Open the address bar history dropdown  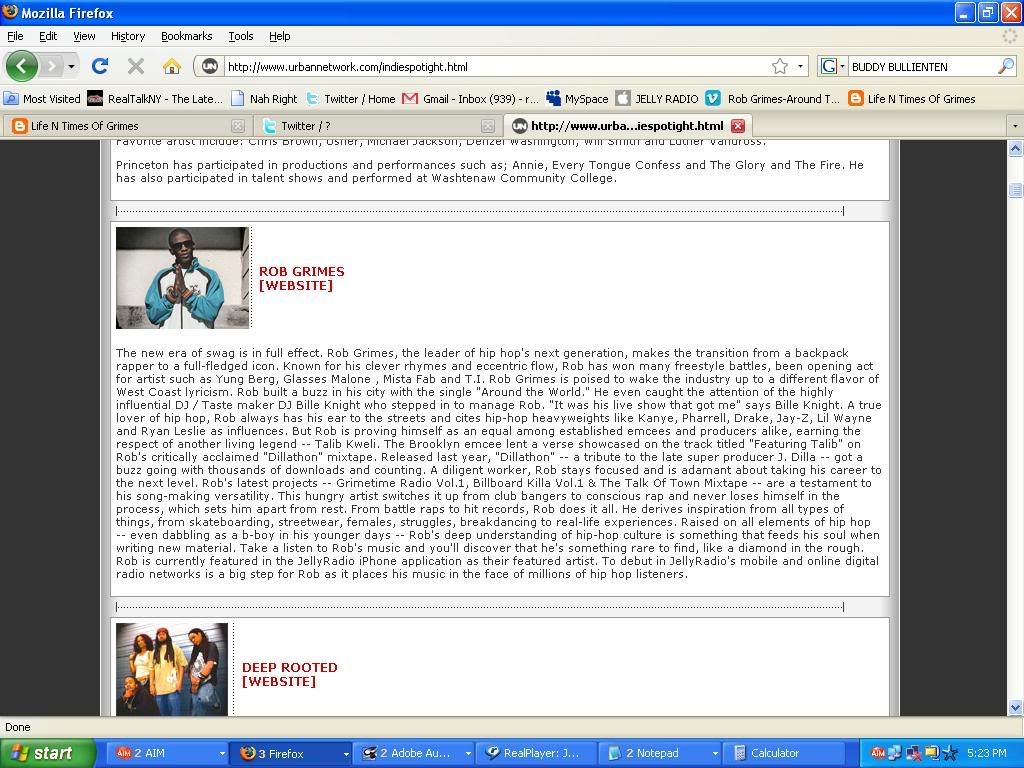point(800,66)
